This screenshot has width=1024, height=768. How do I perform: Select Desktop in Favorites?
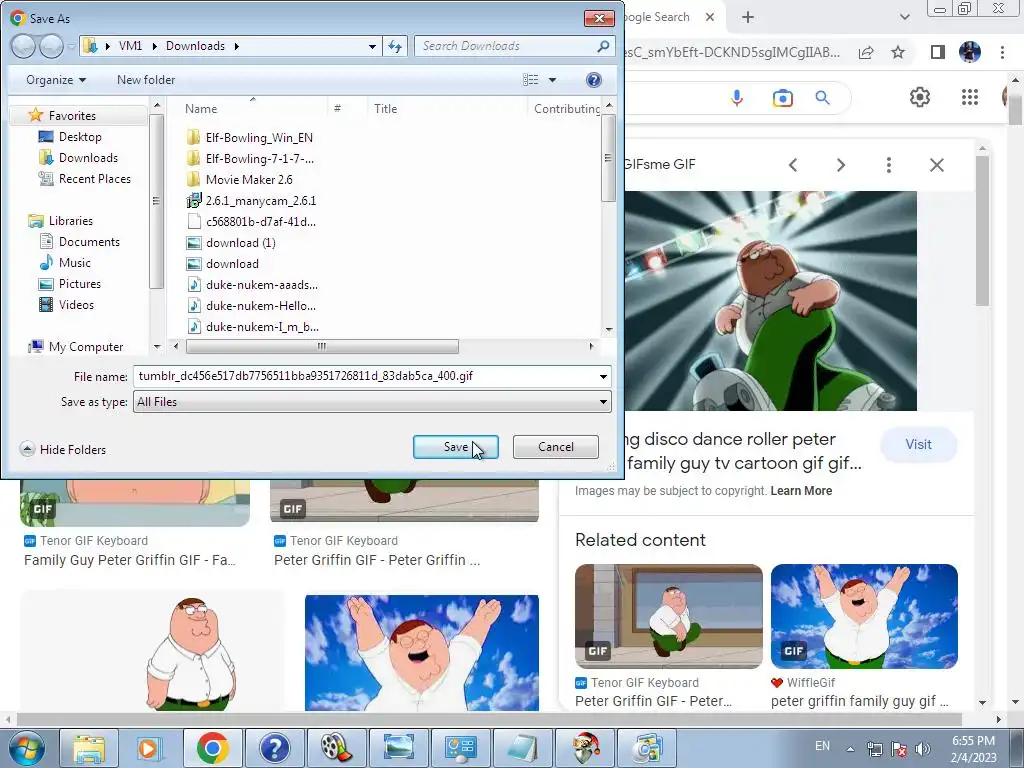[80, 136]
